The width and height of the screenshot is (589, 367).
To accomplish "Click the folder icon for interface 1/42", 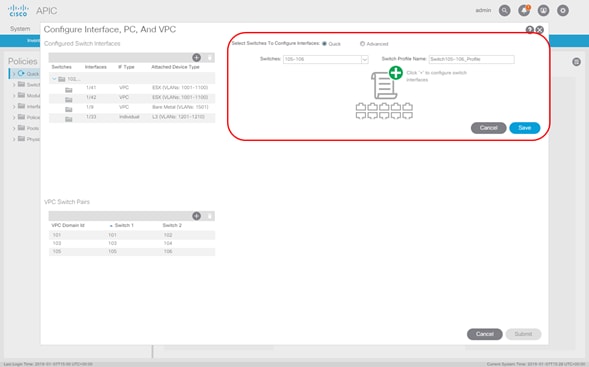I will pyautogui.click(x=68, y=100).
